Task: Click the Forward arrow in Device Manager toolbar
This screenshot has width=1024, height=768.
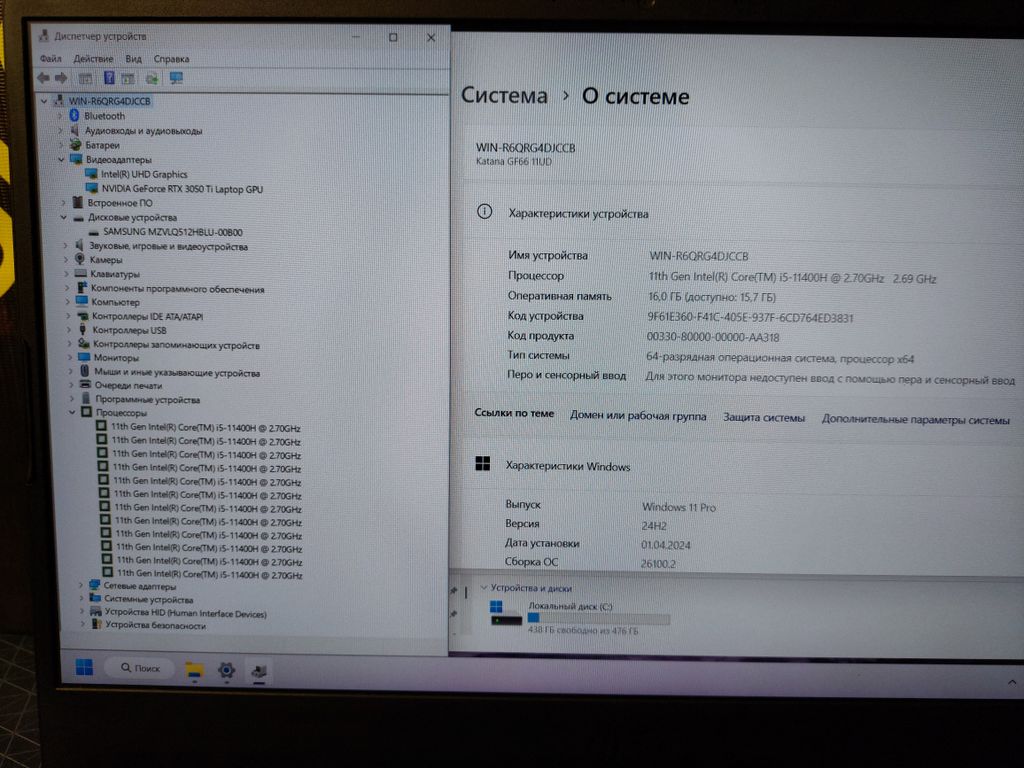Action: coord(61,78)
